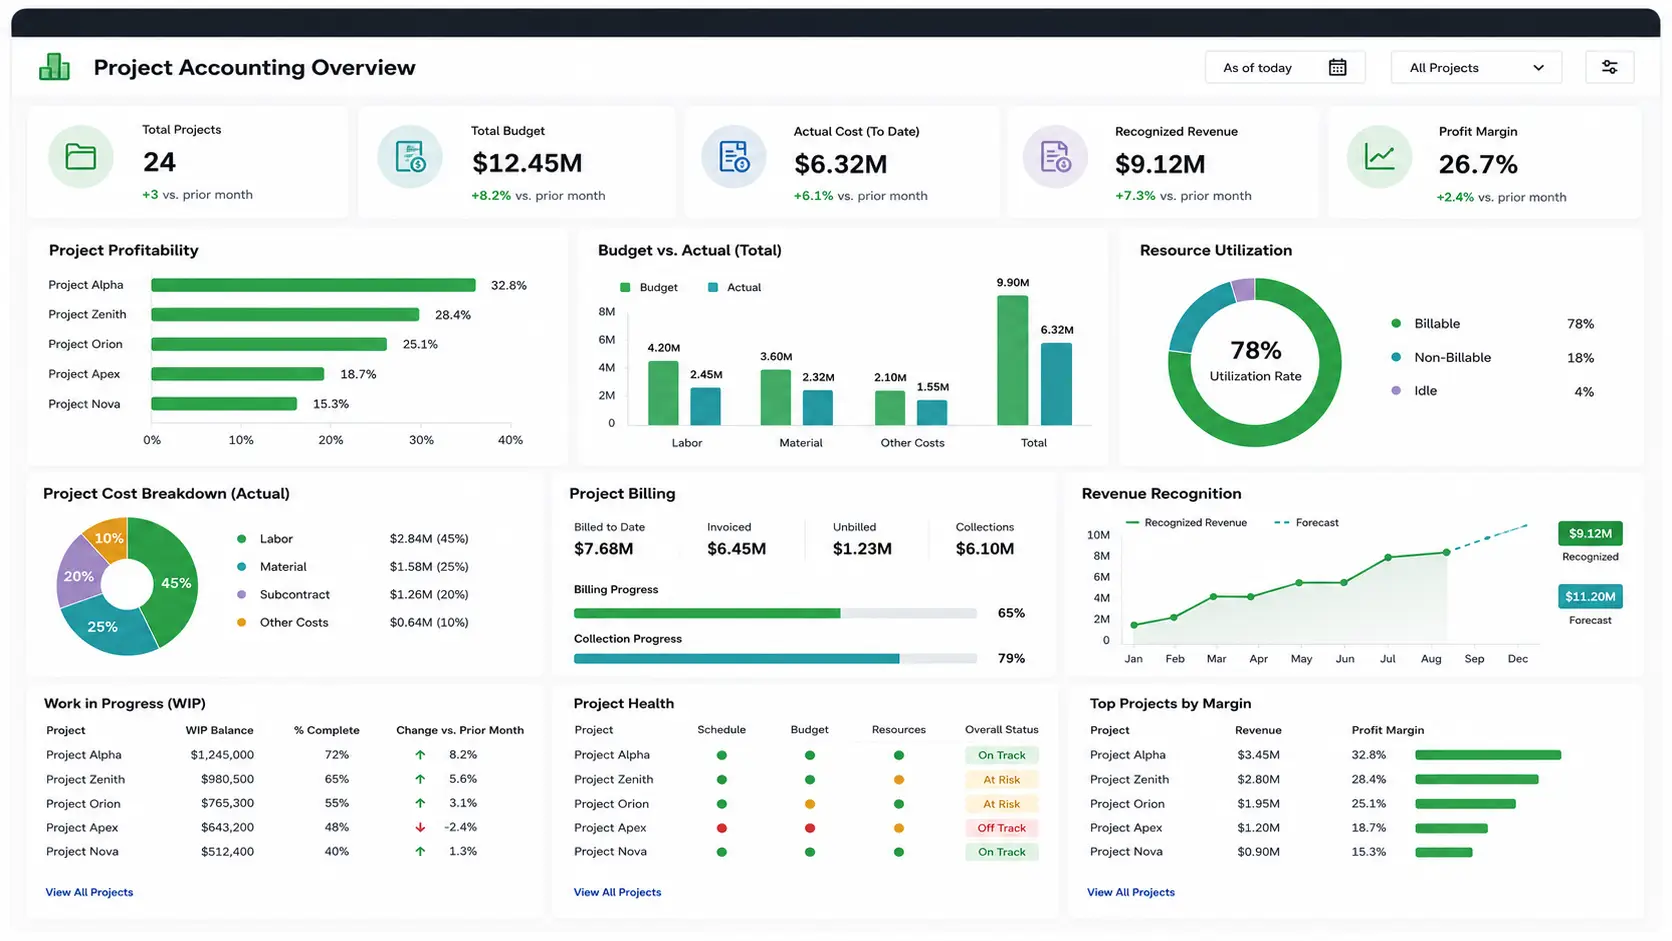Toggle the Recognized Revenue line legend
The width and height of the screenshot is (1672, 941).
click(1186, 523)
